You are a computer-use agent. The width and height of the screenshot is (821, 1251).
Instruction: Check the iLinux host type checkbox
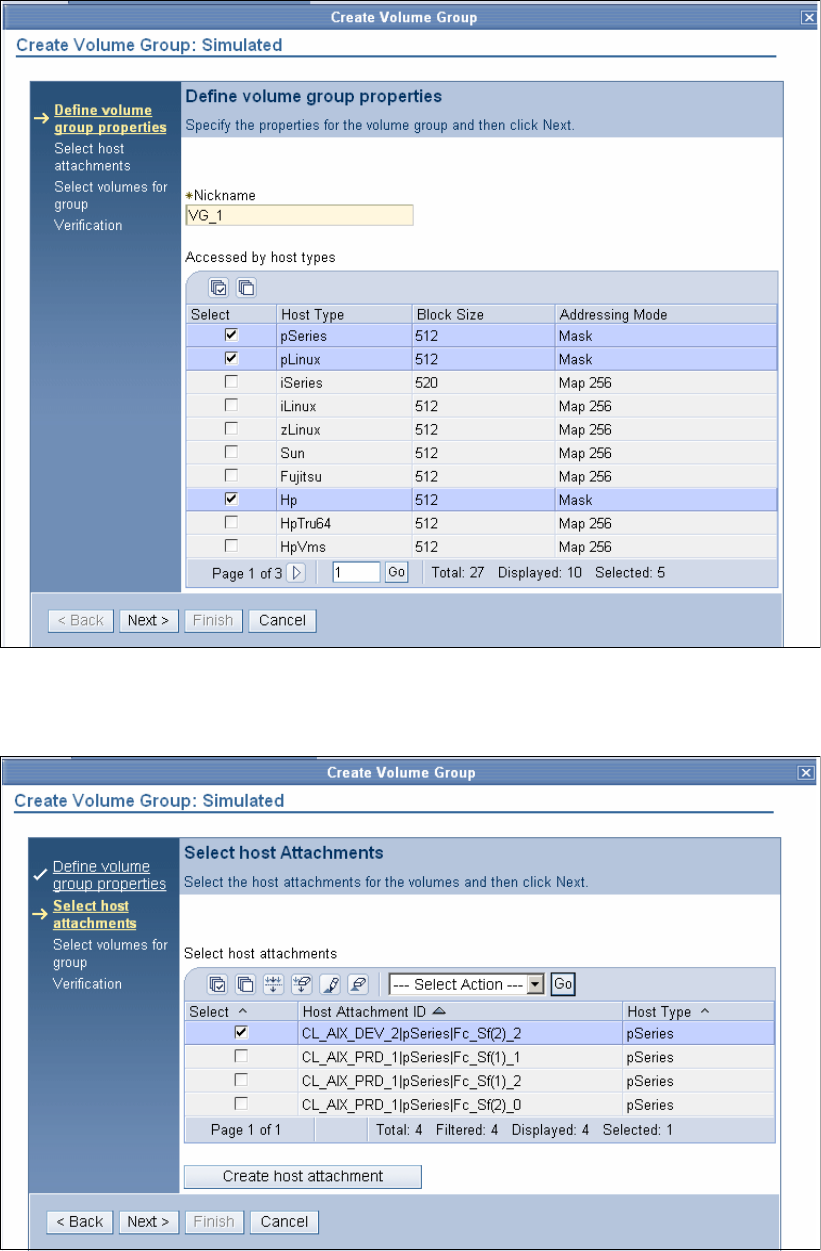(231, 406)
